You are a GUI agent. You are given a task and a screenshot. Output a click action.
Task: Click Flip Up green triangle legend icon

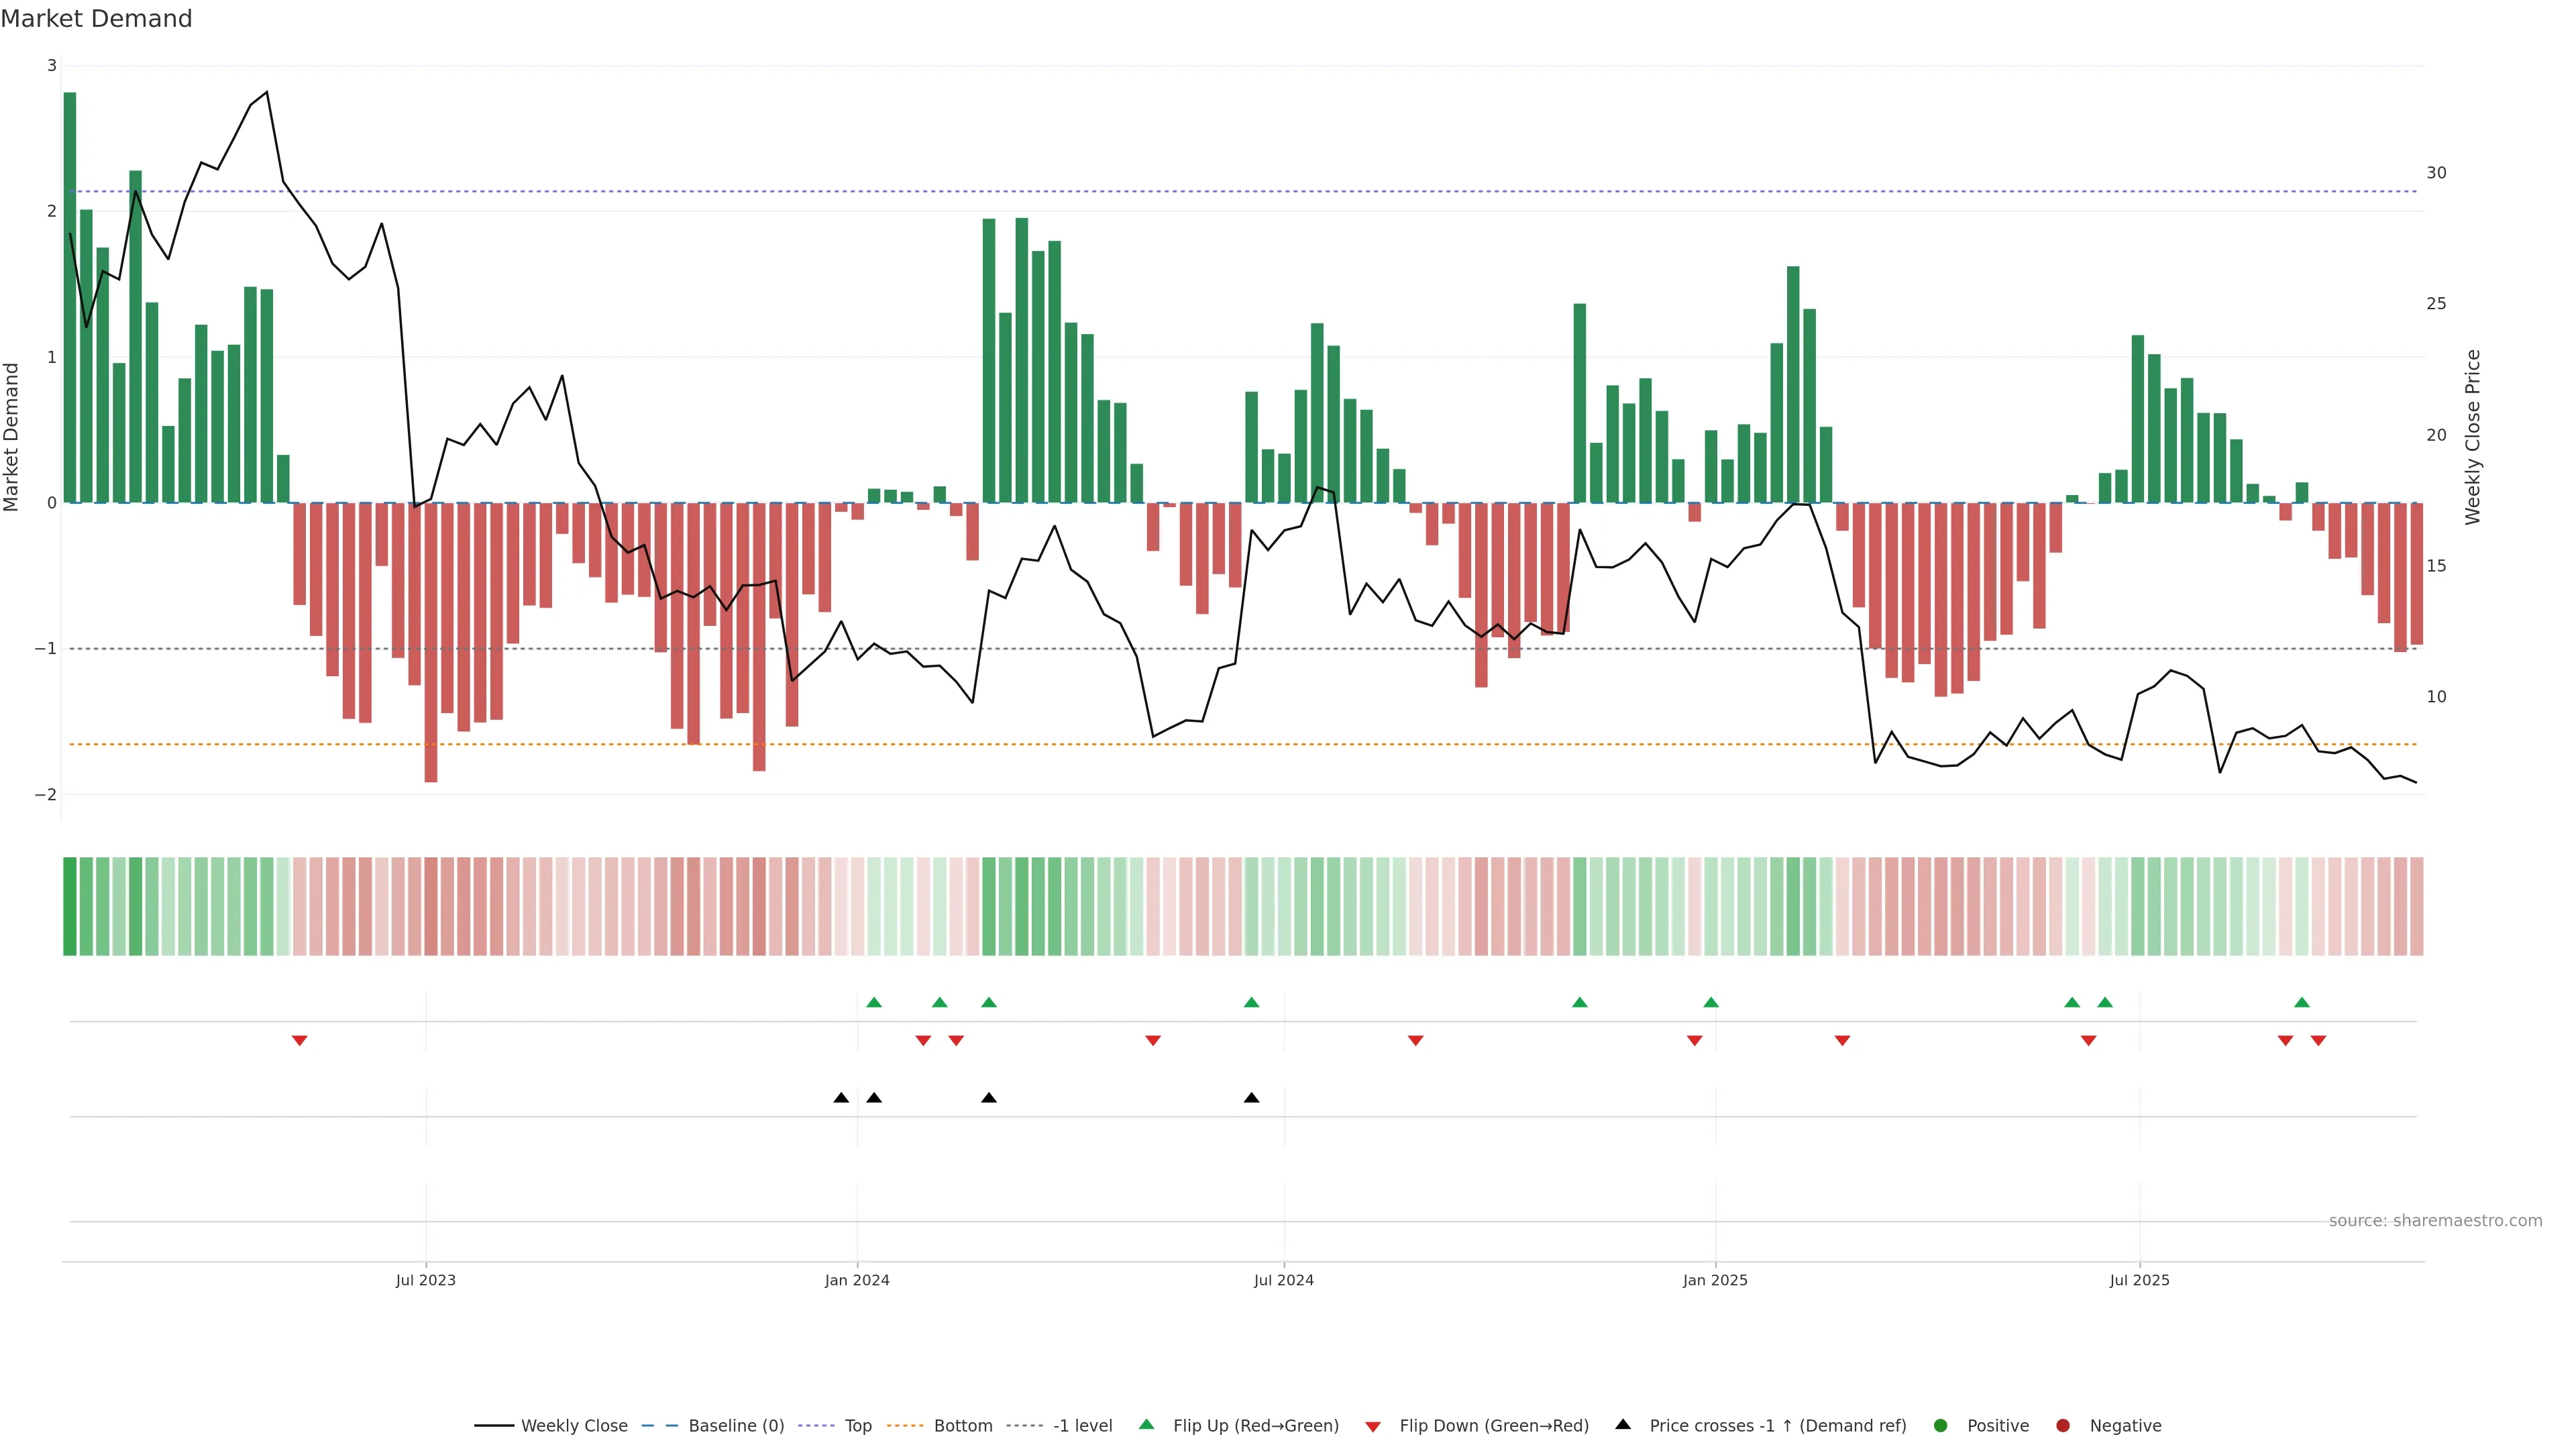[1147, 1424]
